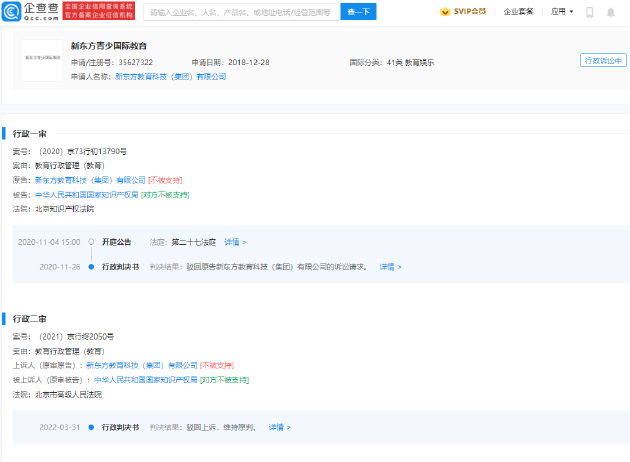Screen dimensions: 630x462
Task: Click application date 2018-12-28
Action: coord(249,62)
